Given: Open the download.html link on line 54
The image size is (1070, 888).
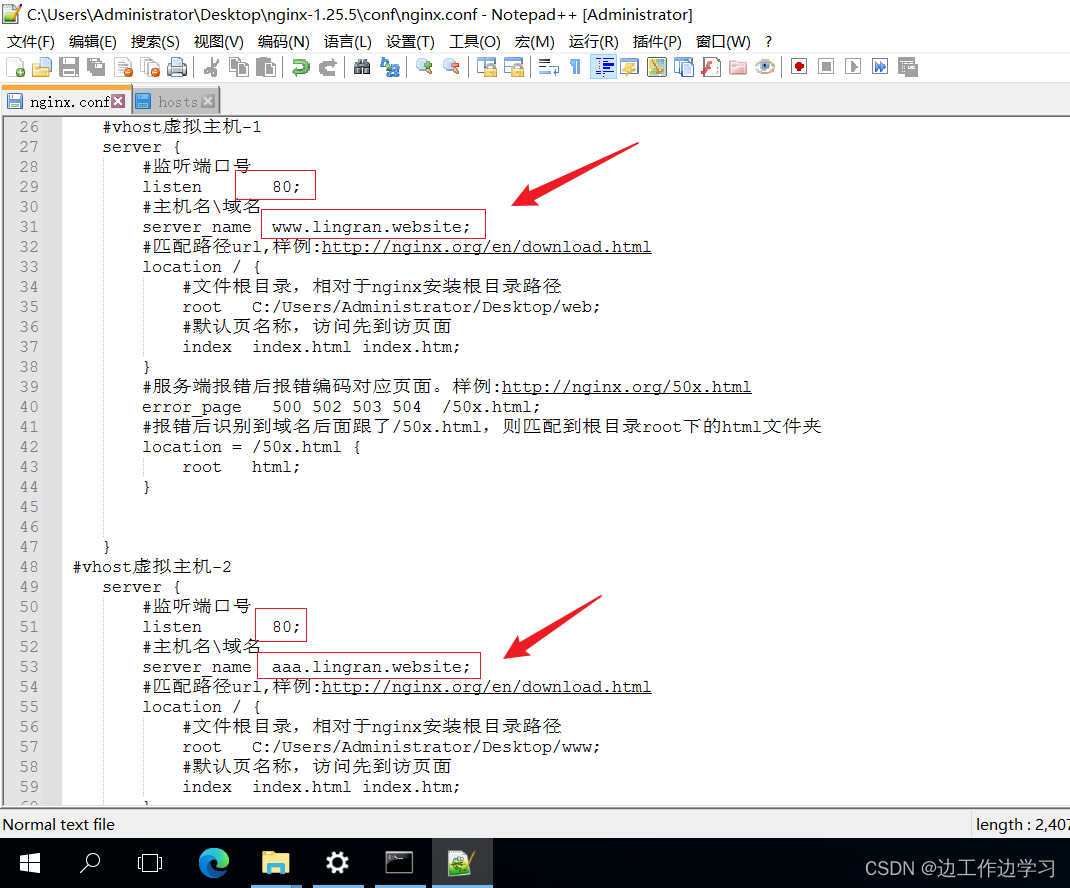Looking at the screenshot, I should (487, 687).
